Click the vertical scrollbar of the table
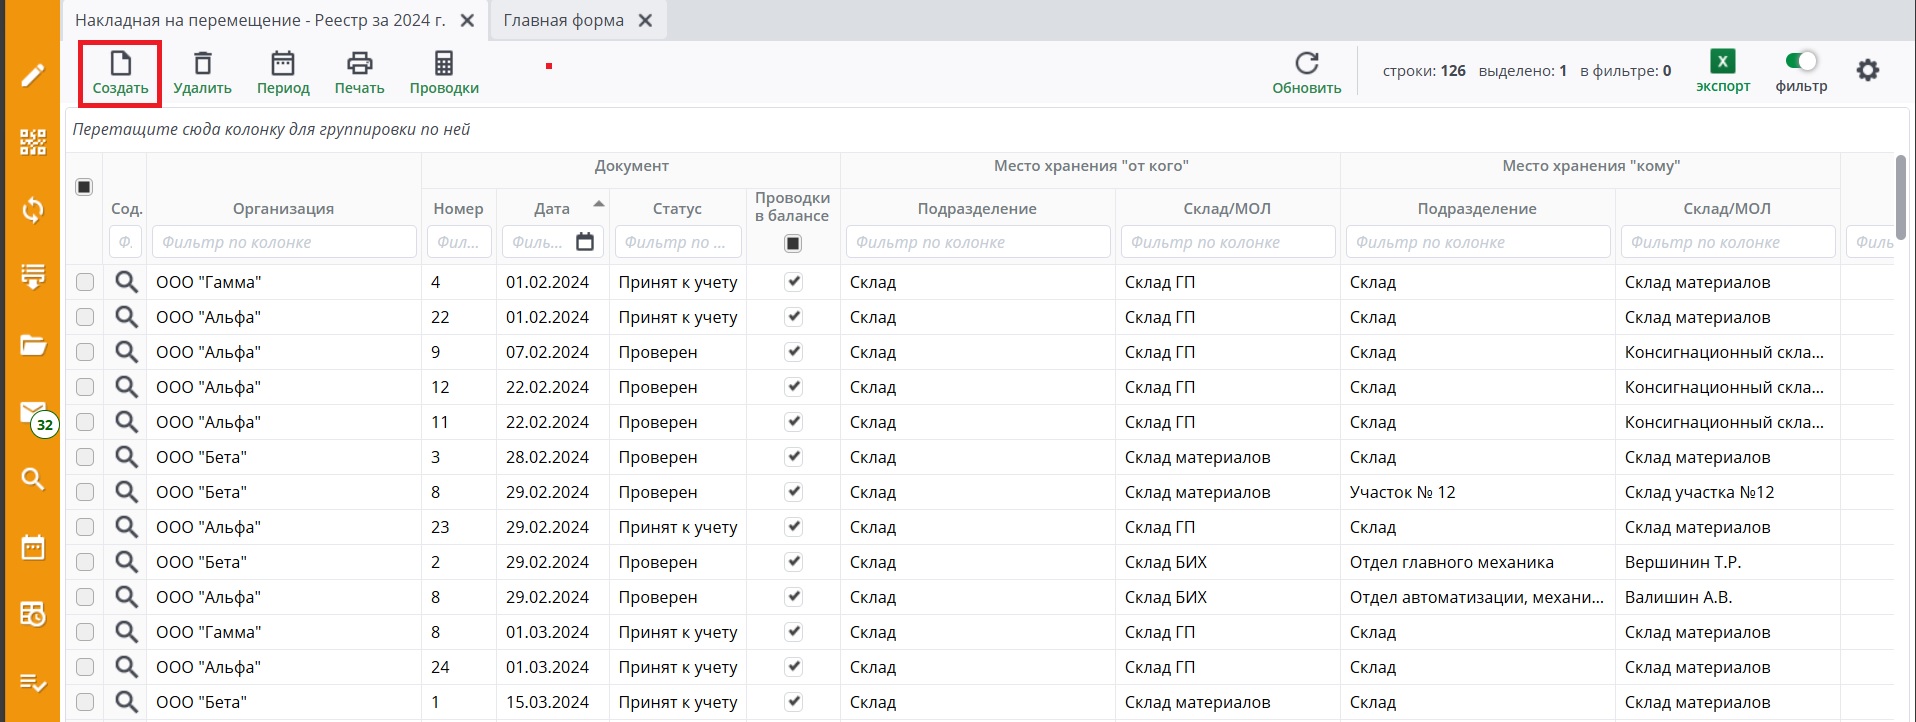The height and width of the screenshot is (722, 1916). (x=1900, y=197)
